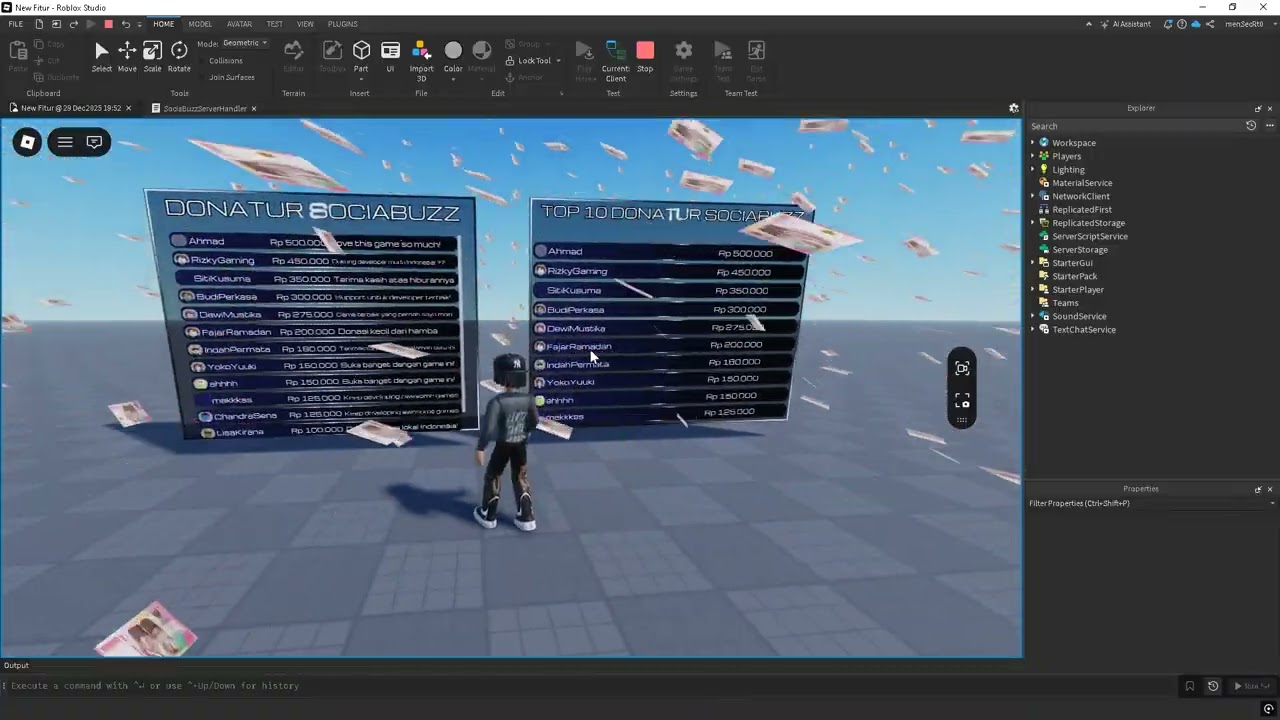Start a Team Test
The height and width of the screenshot is (720, 1280).
722,60
